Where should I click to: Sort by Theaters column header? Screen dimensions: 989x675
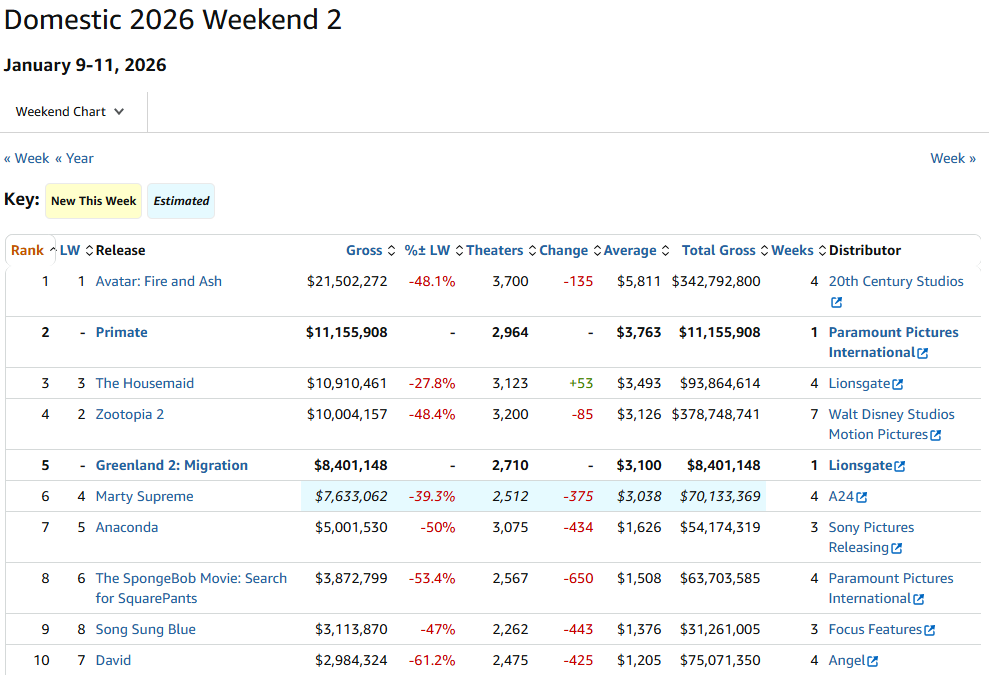[x=494, y=250]
